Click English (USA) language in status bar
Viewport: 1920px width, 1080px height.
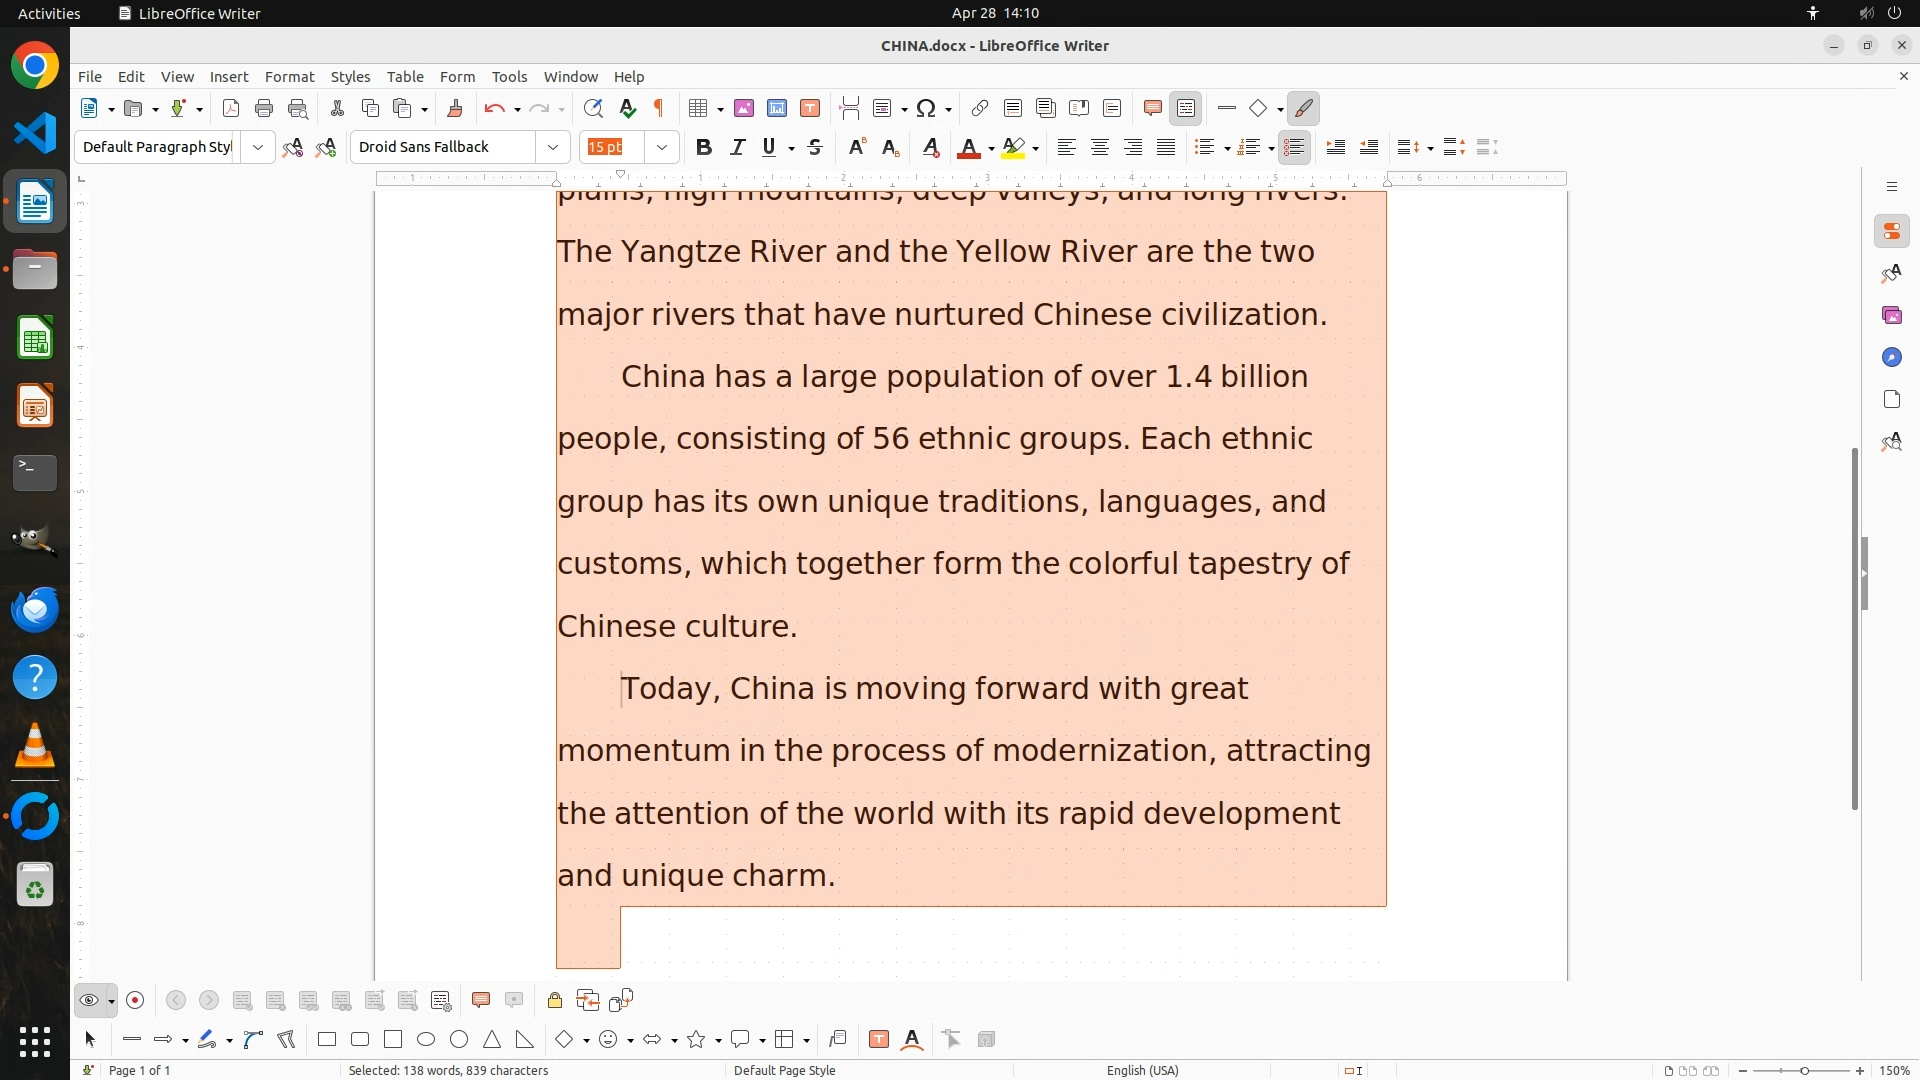click(1142, 1070)
